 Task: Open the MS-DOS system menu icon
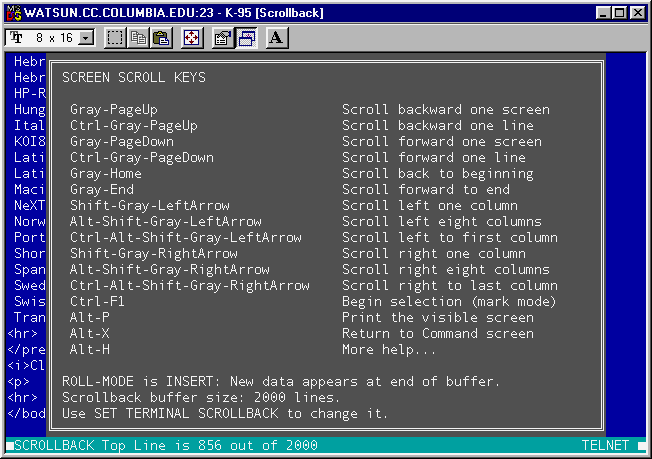click(14, 13)
